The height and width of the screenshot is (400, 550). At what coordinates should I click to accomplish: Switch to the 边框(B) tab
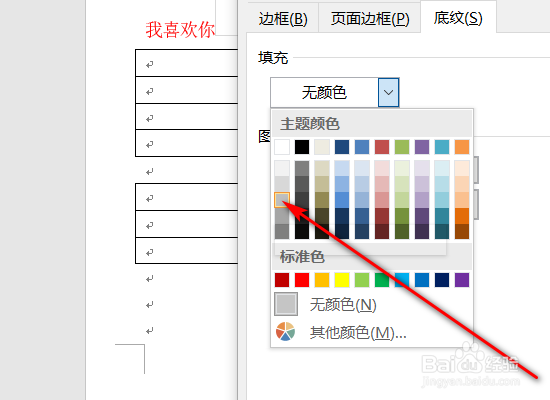point(283,18)
